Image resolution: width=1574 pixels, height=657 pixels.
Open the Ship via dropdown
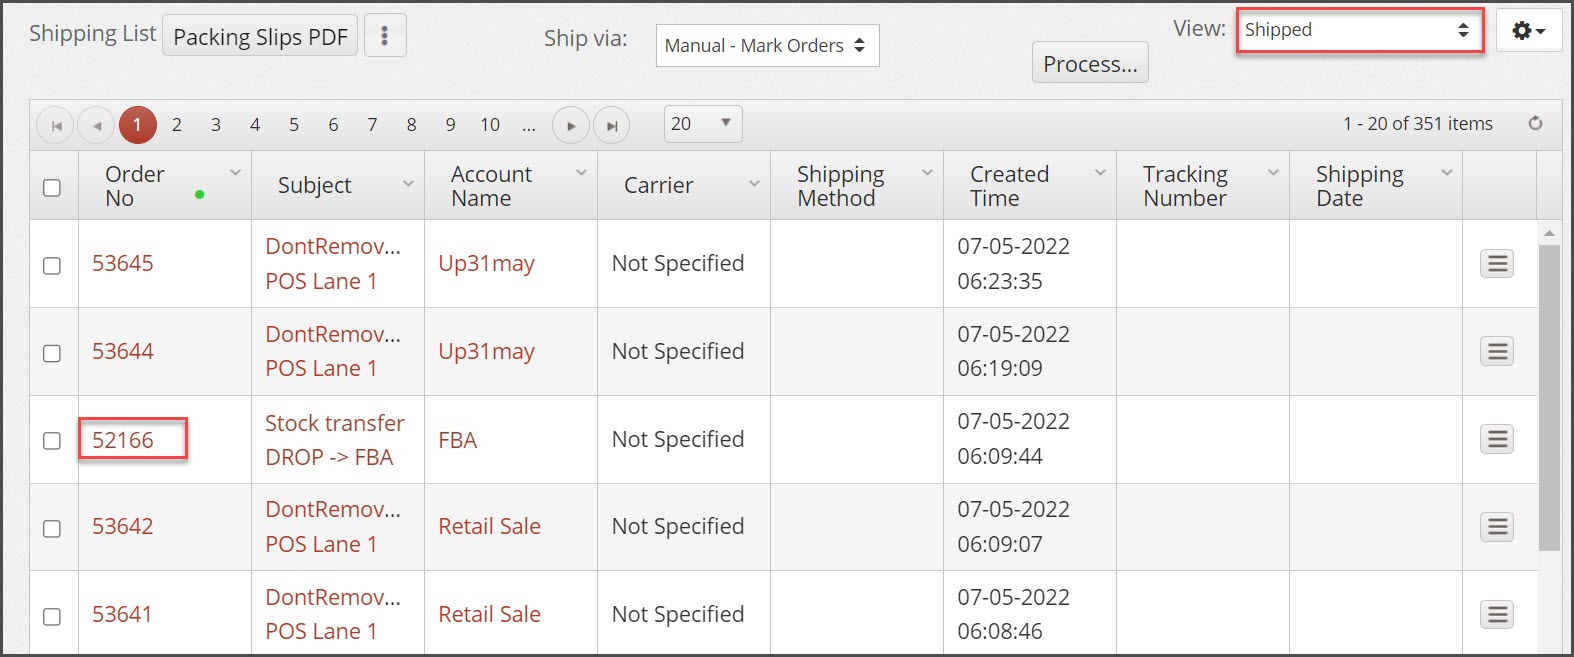pos(767,45)
